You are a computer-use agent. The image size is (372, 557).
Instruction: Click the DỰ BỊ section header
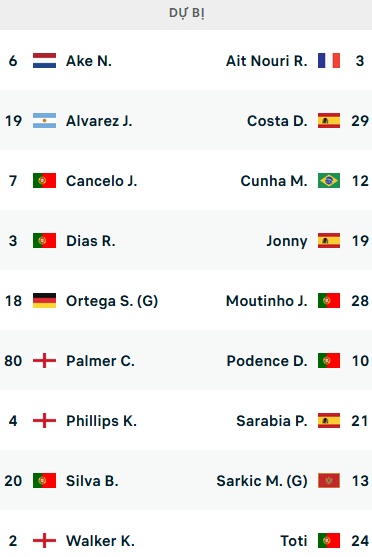(x=186, y=14)
